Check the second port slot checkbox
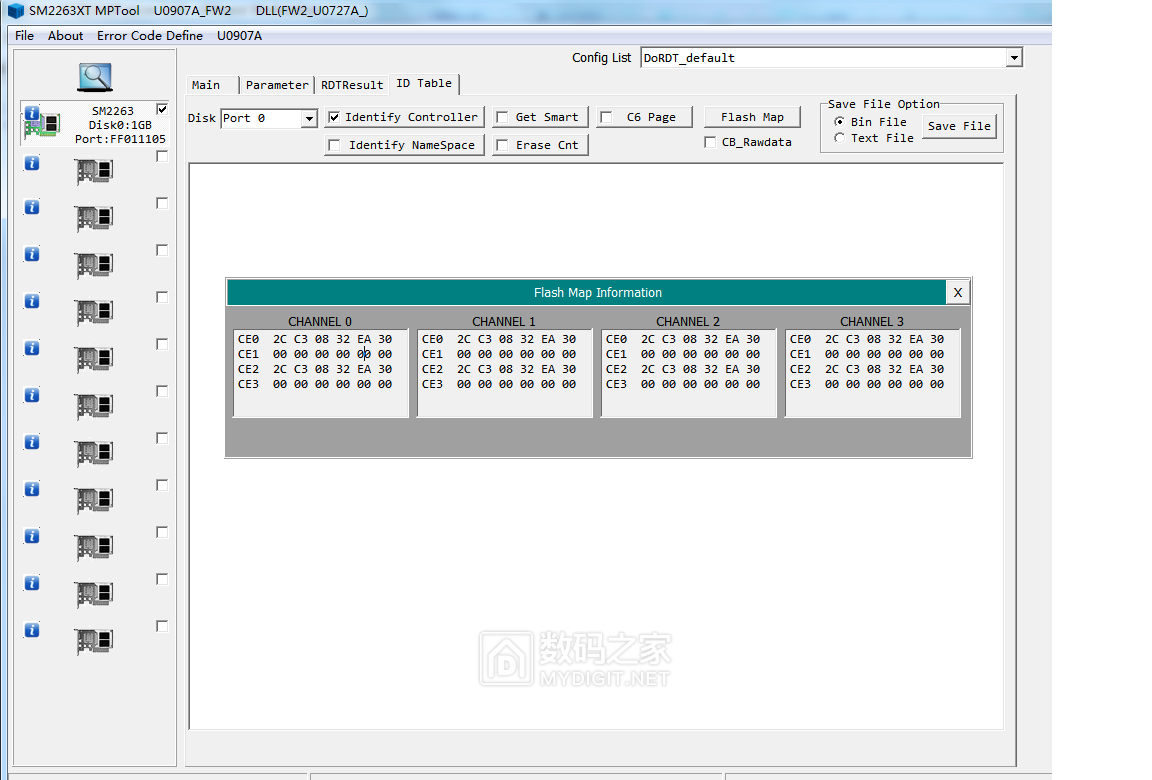Screen dimensions: 1152x780 pos(162,156)
